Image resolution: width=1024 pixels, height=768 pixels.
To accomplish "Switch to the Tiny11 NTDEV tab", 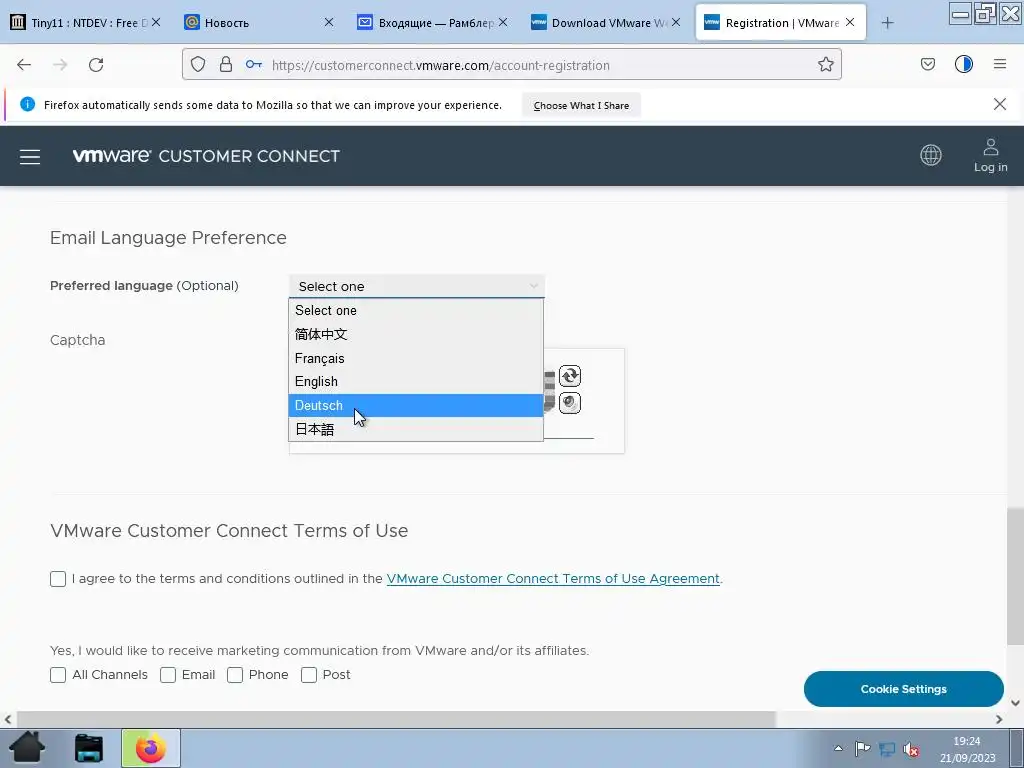I will coord(85,23).
